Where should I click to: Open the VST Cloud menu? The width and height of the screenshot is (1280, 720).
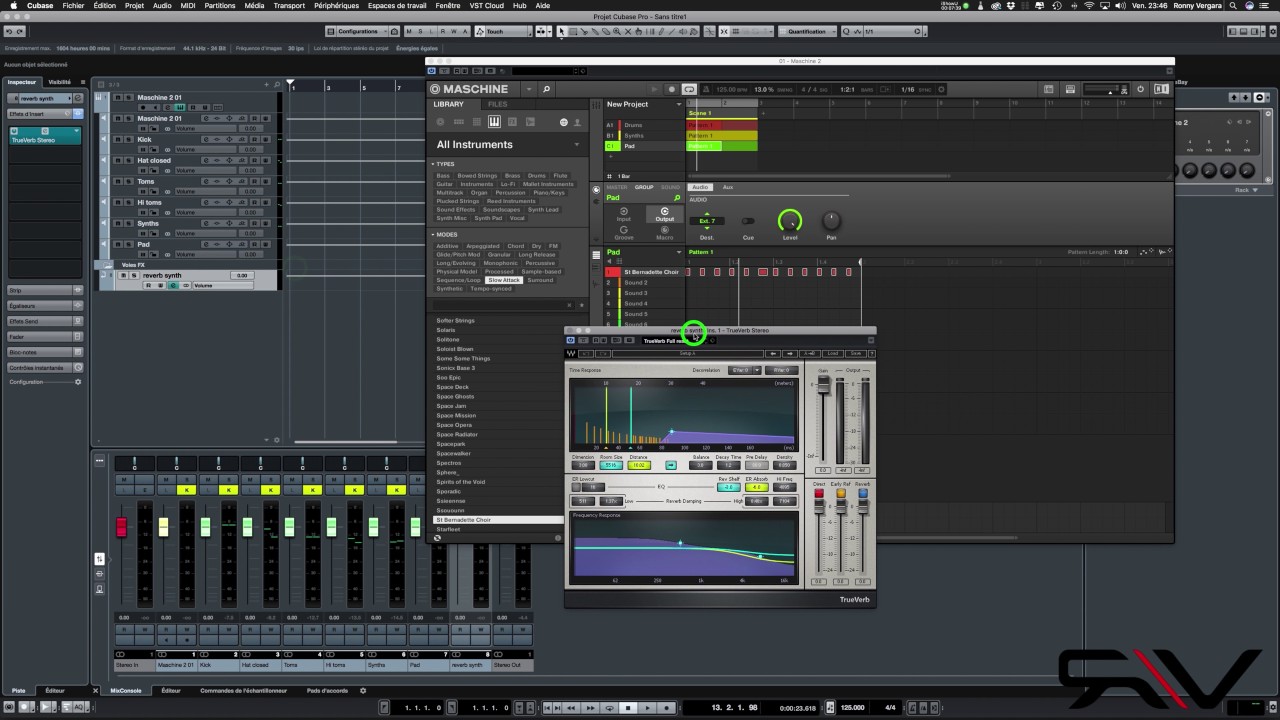(487, 5)
